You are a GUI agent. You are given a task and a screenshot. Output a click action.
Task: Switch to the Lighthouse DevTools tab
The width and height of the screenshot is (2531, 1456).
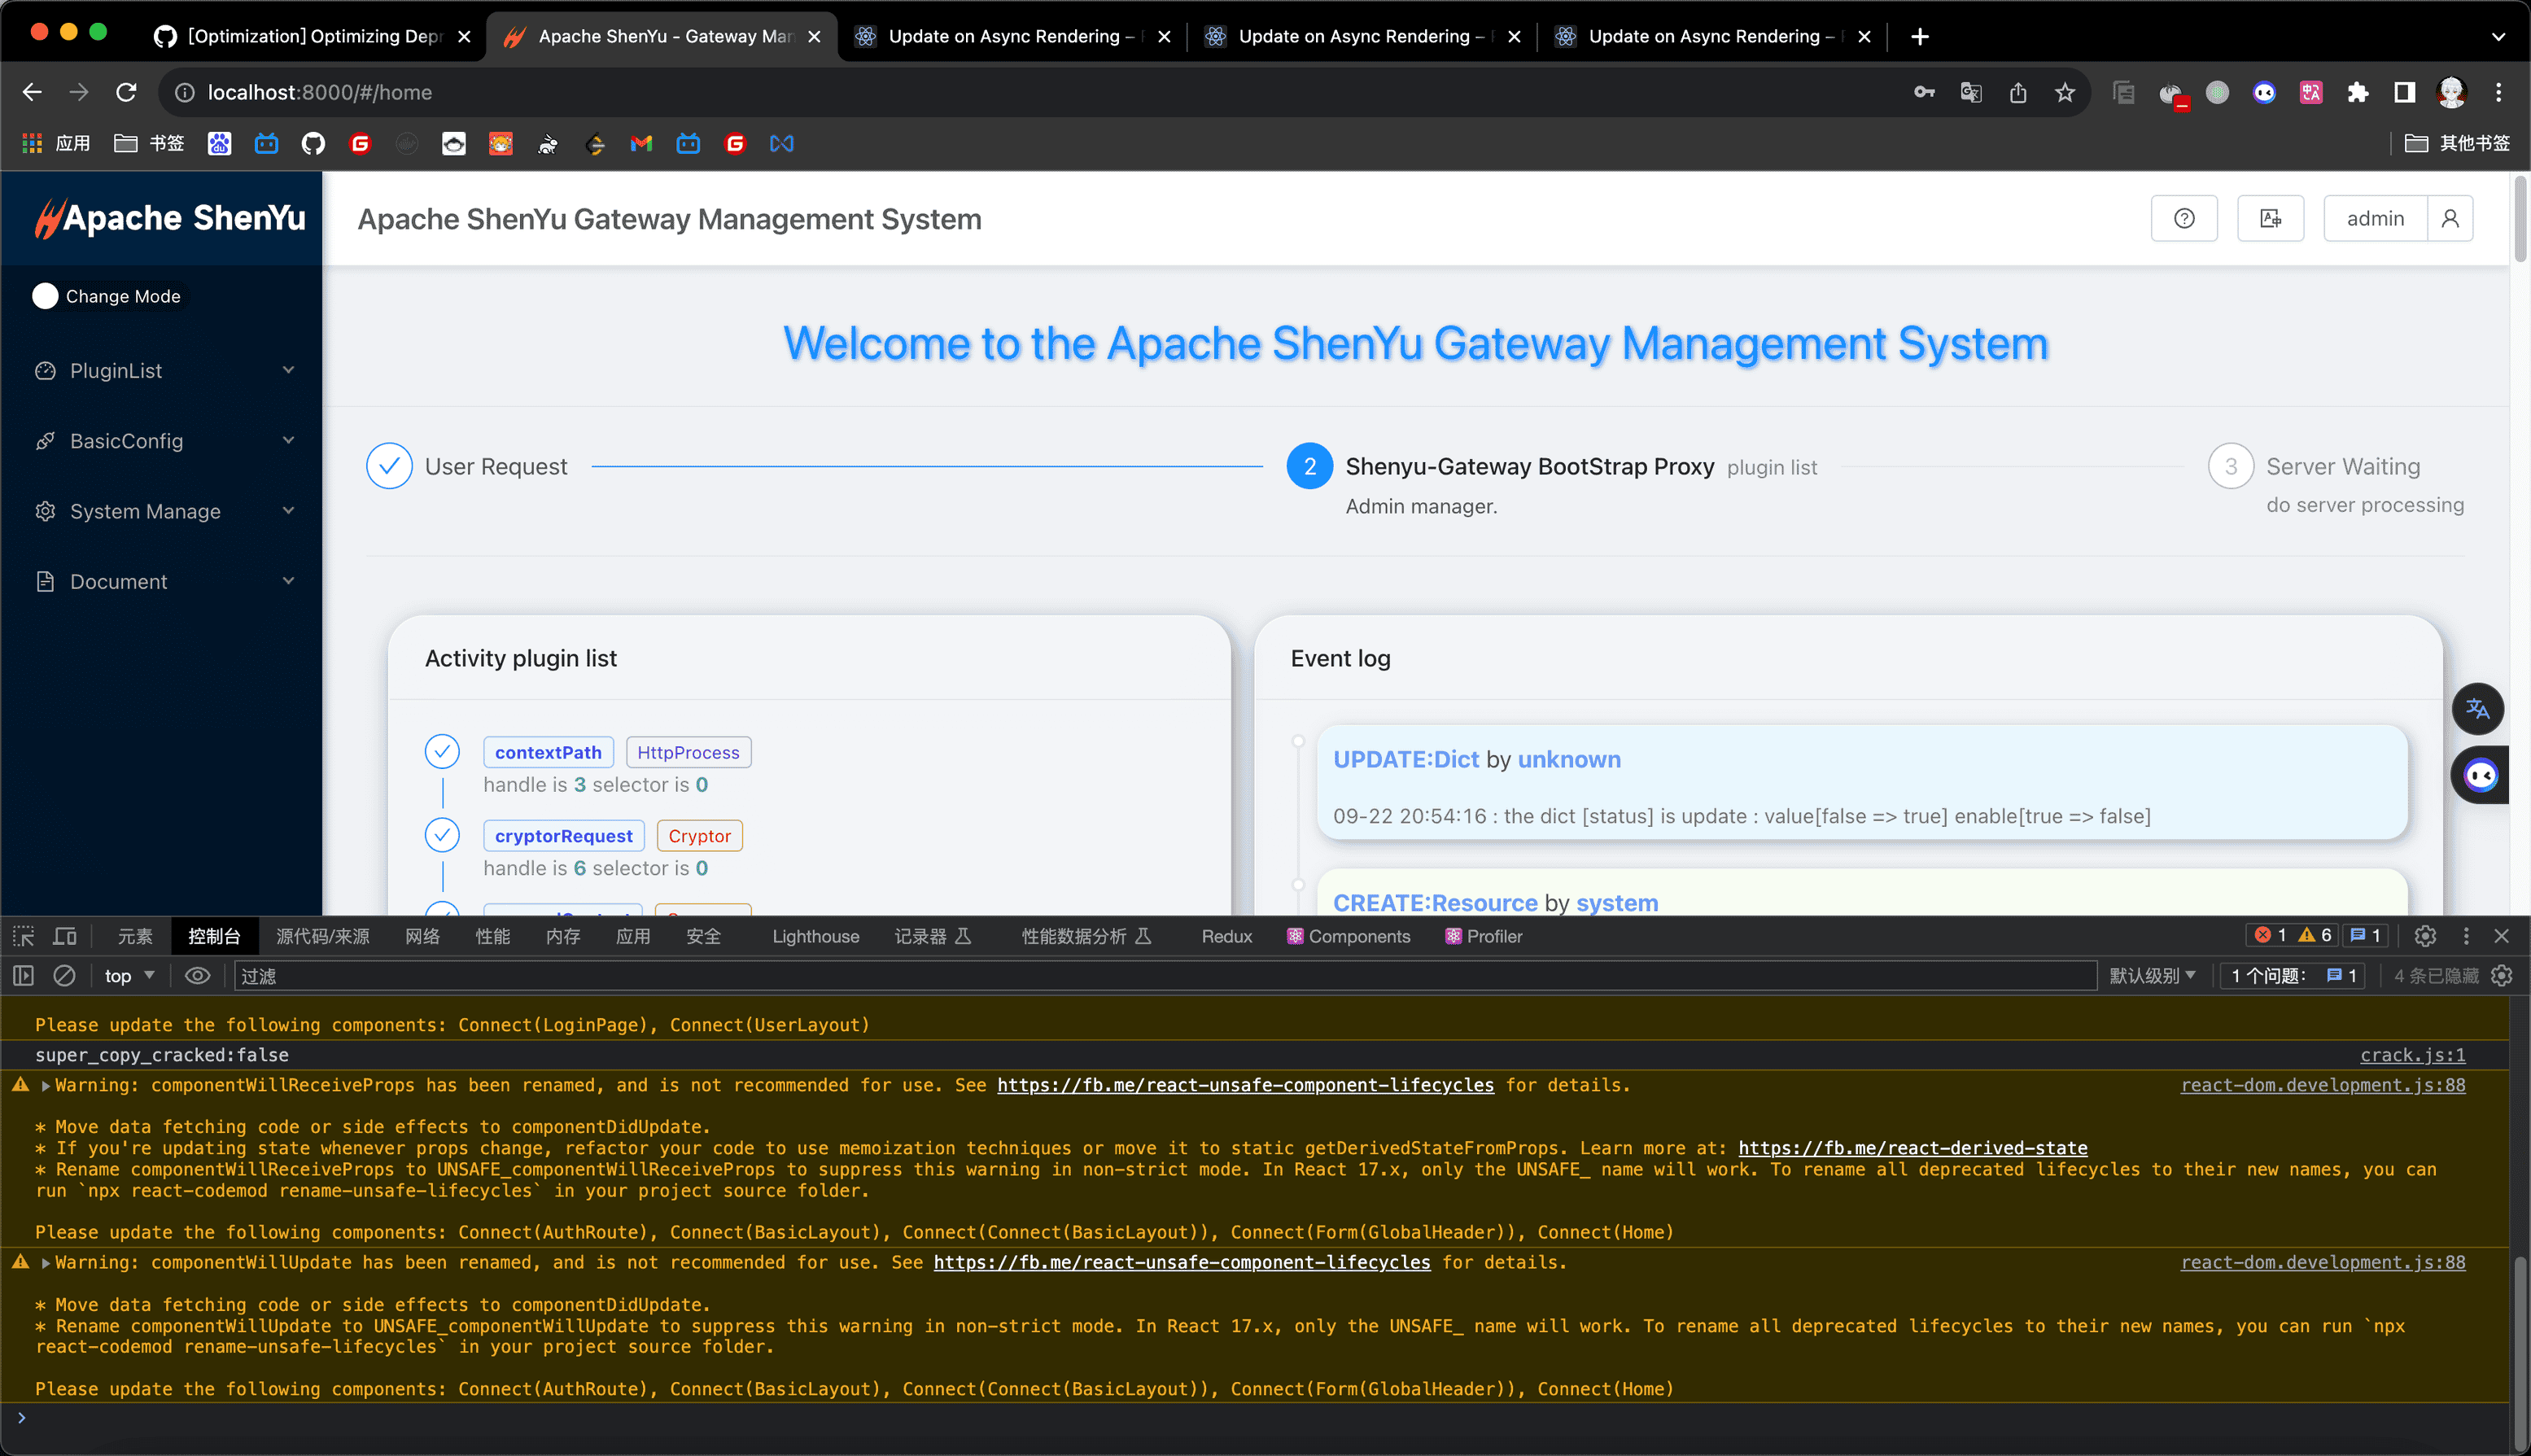tap(815, 936)
